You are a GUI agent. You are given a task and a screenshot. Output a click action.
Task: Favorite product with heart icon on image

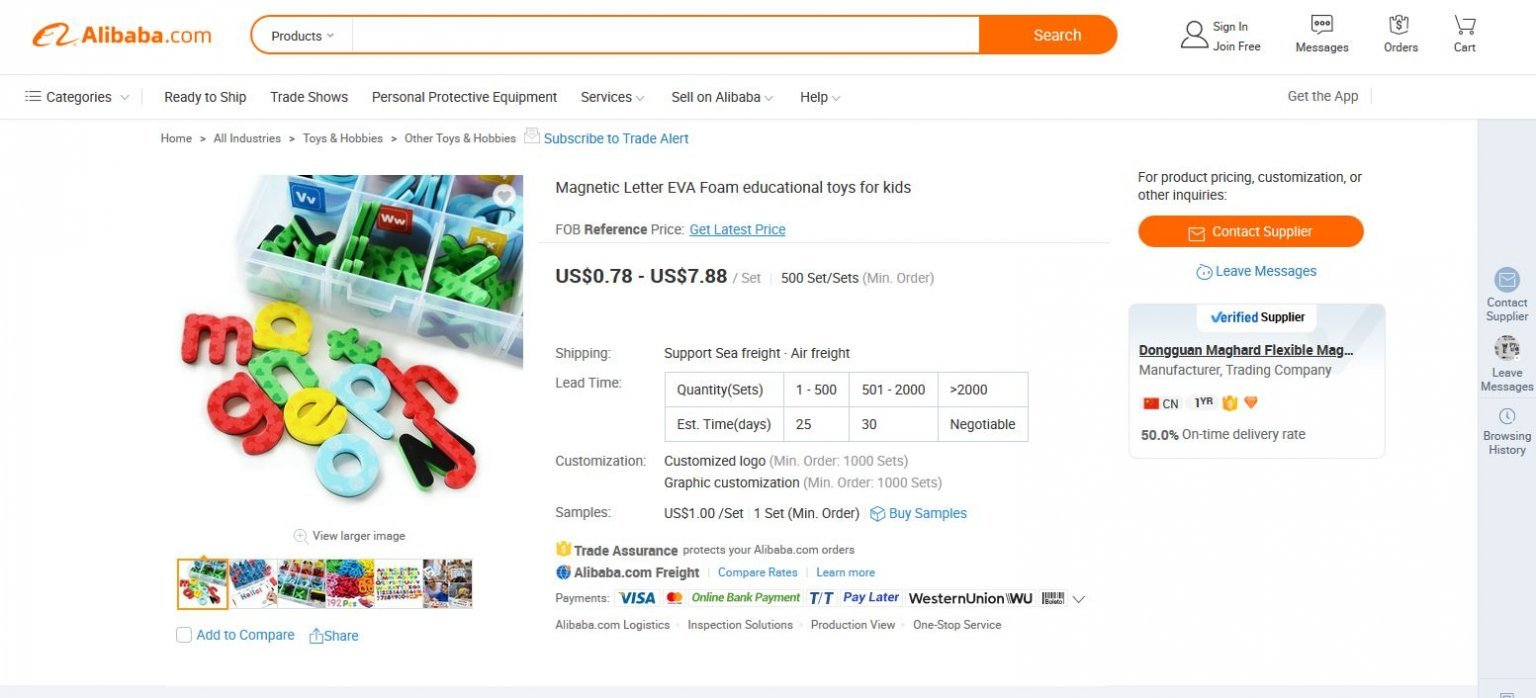[504, 196]
